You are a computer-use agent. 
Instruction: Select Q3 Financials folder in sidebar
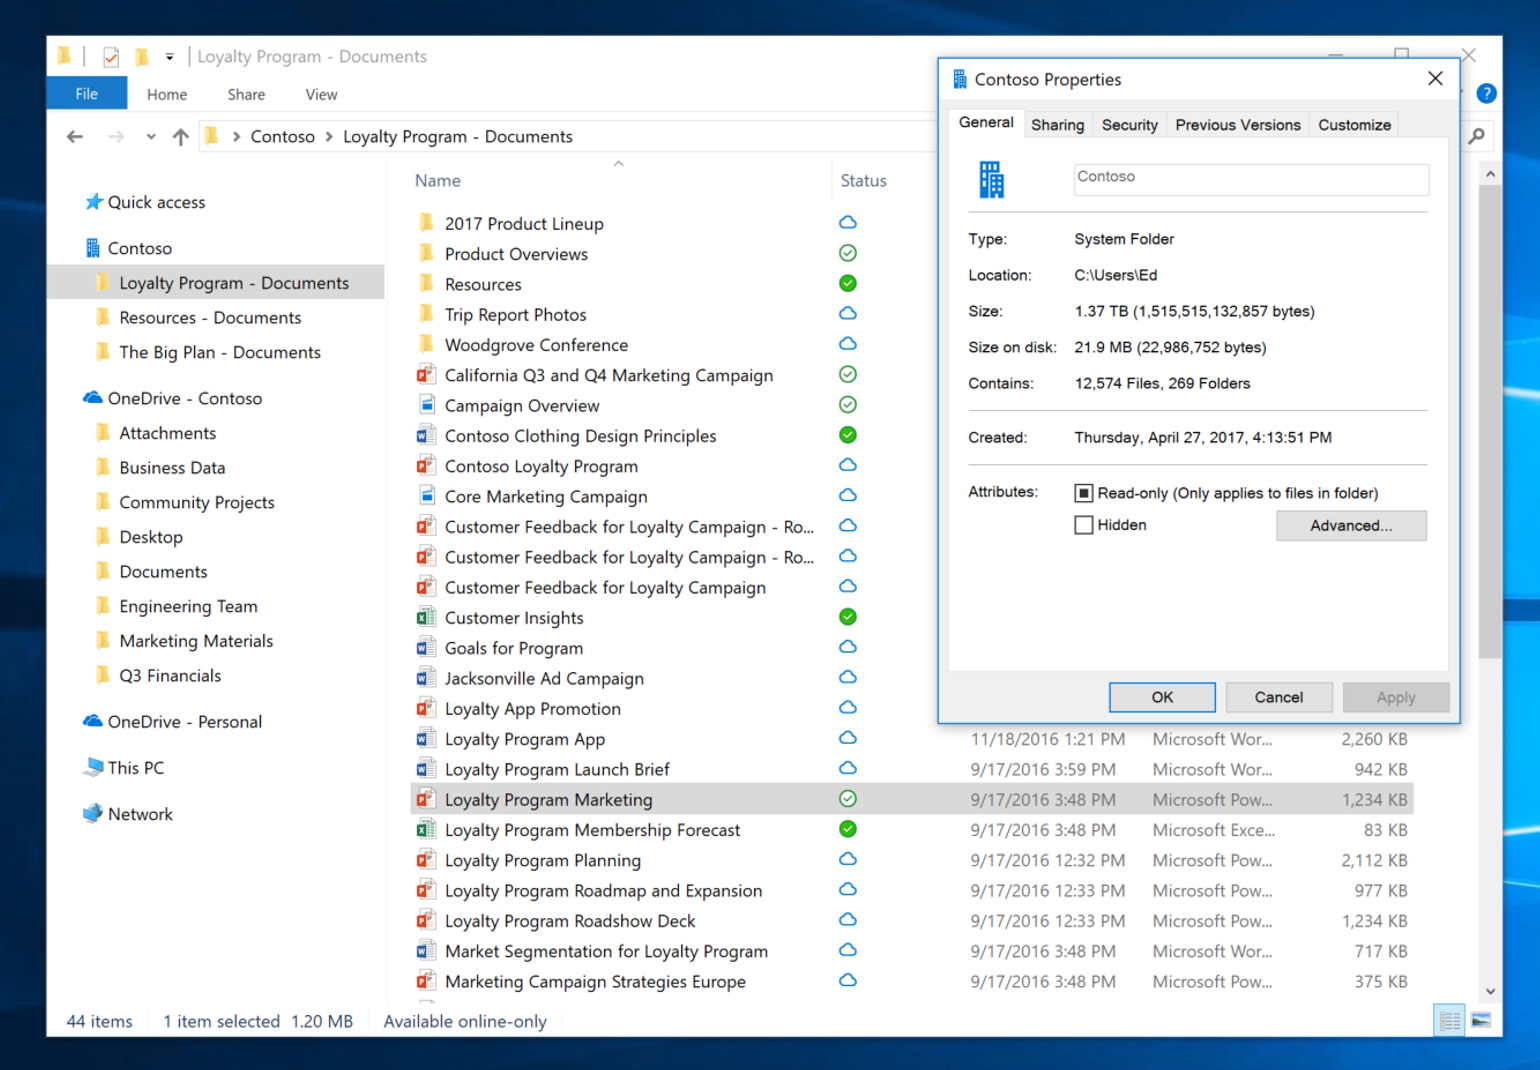coord(170,675)
